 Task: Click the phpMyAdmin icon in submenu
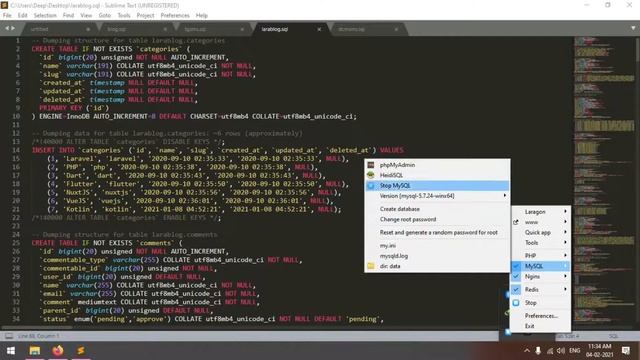coord(371,165)
